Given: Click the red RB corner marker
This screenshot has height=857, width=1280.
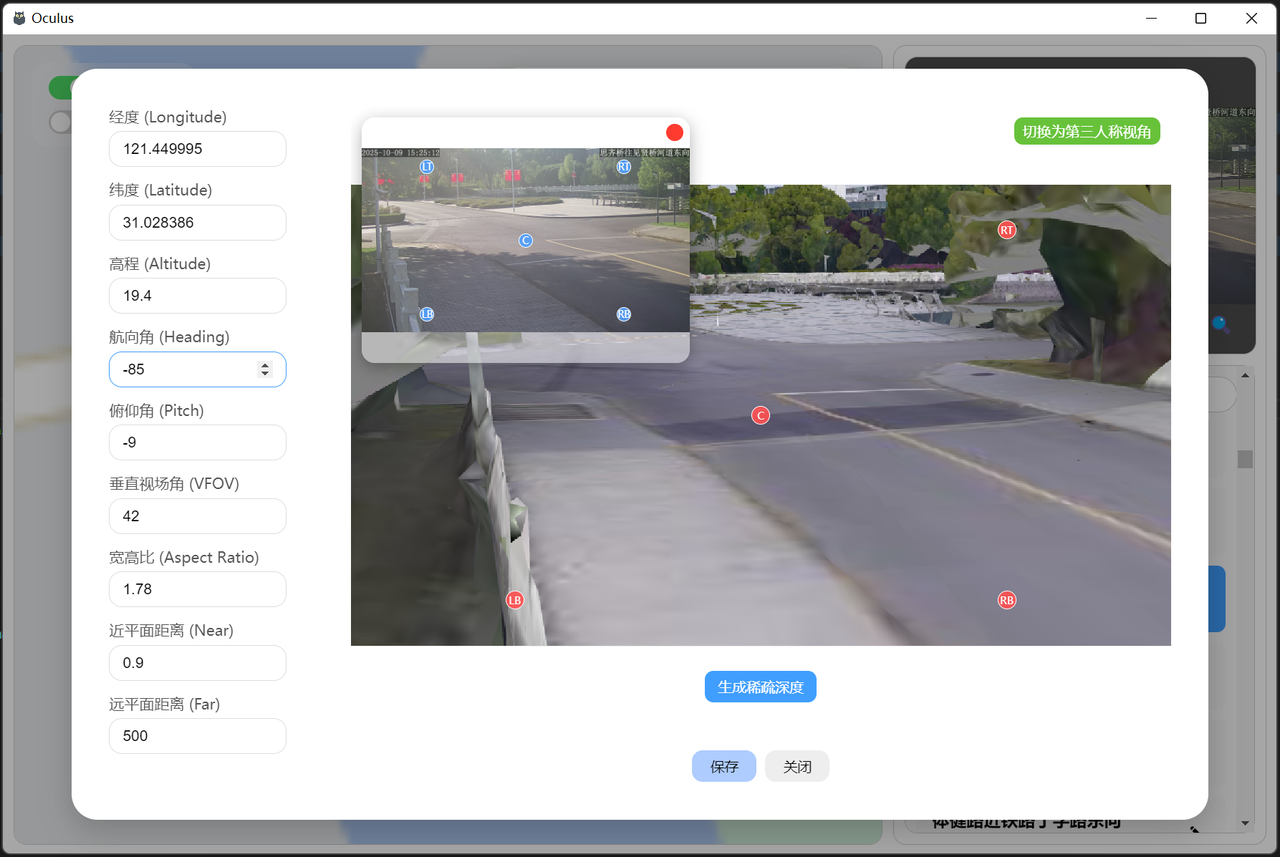Looking at the screenshot, I should pyautogui.click(x=1006, y=600).
